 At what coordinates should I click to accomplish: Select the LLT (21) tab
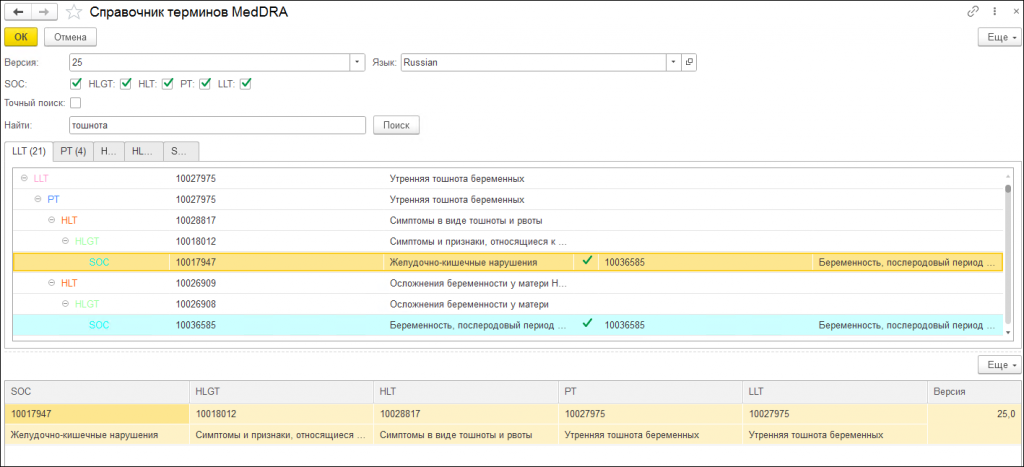(x=28, y=151)
